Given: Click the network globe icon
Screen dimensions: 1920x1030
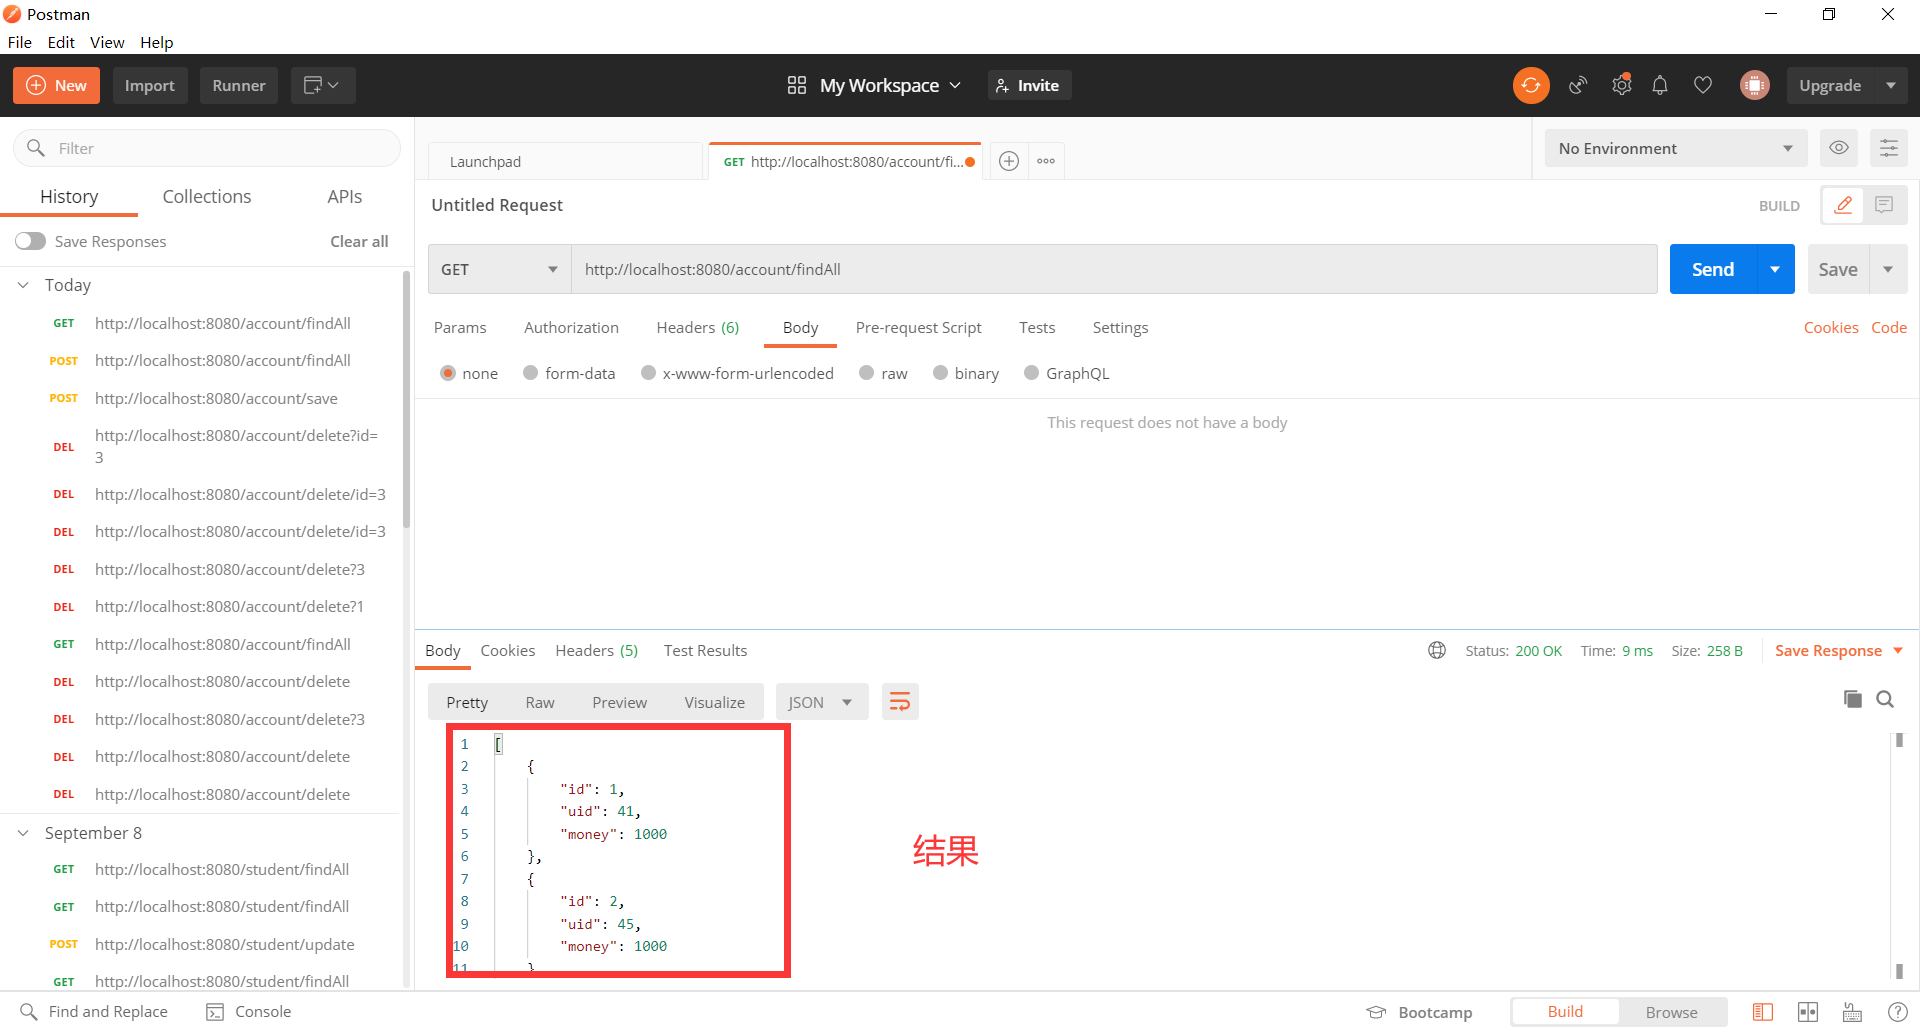Looking at the screenshot, I should [1437, 650].
